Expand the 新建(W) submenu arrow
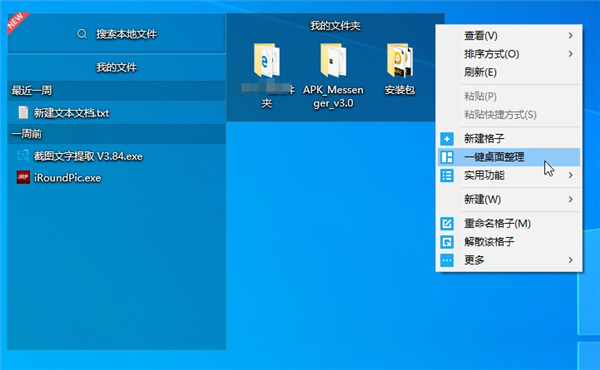 click(571, 199)
